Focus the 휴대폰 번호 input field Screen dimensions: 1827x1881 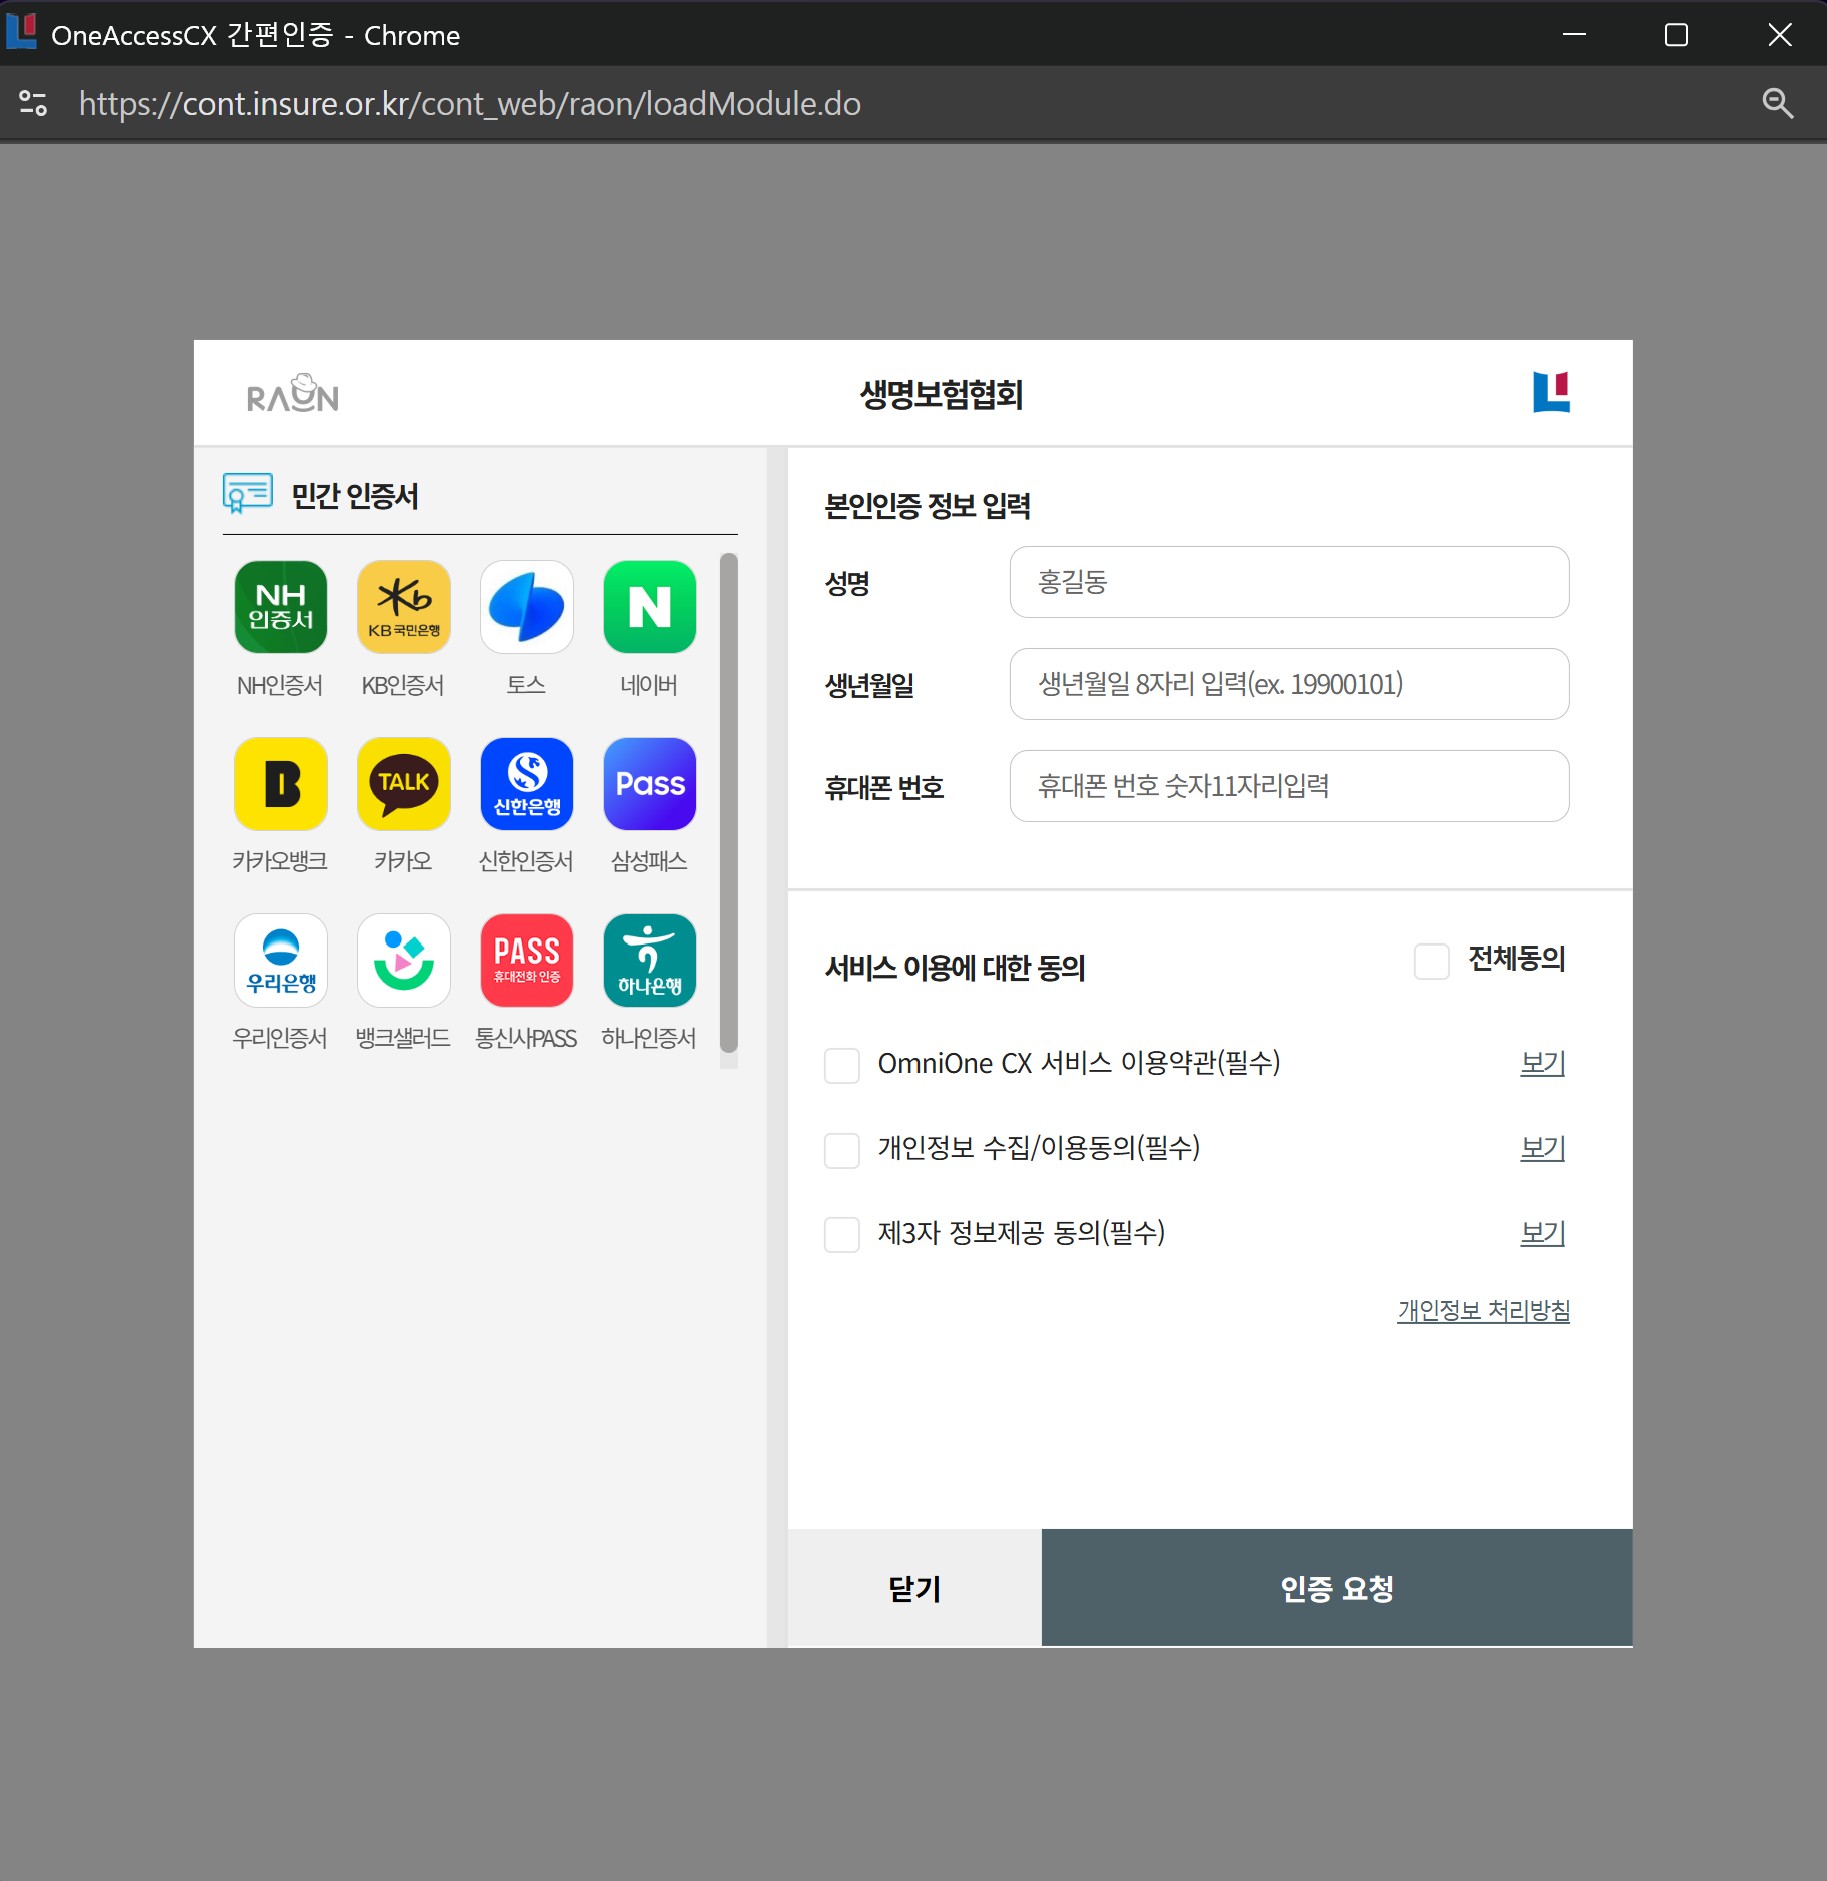[1289, 786]
